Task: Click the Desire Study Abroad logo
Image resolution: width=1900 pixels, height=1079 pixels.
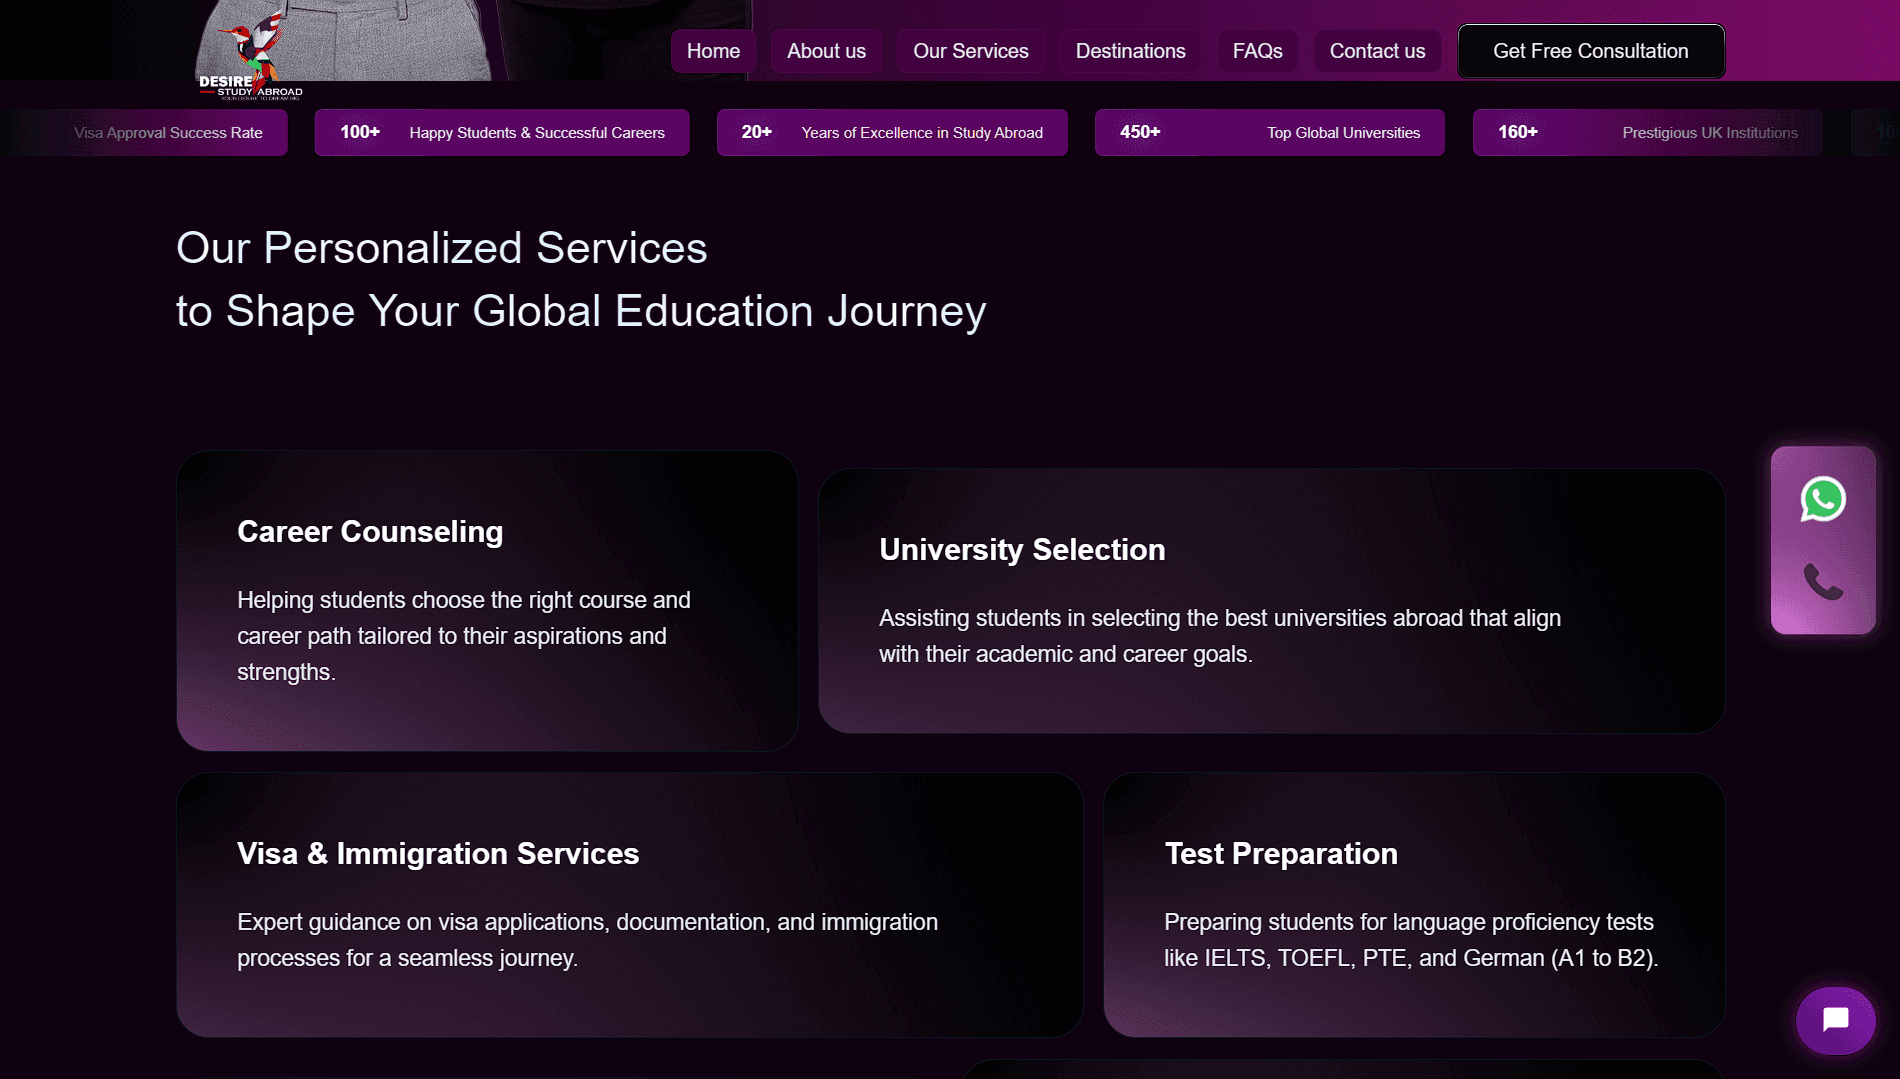Action: tap(250, 56)
